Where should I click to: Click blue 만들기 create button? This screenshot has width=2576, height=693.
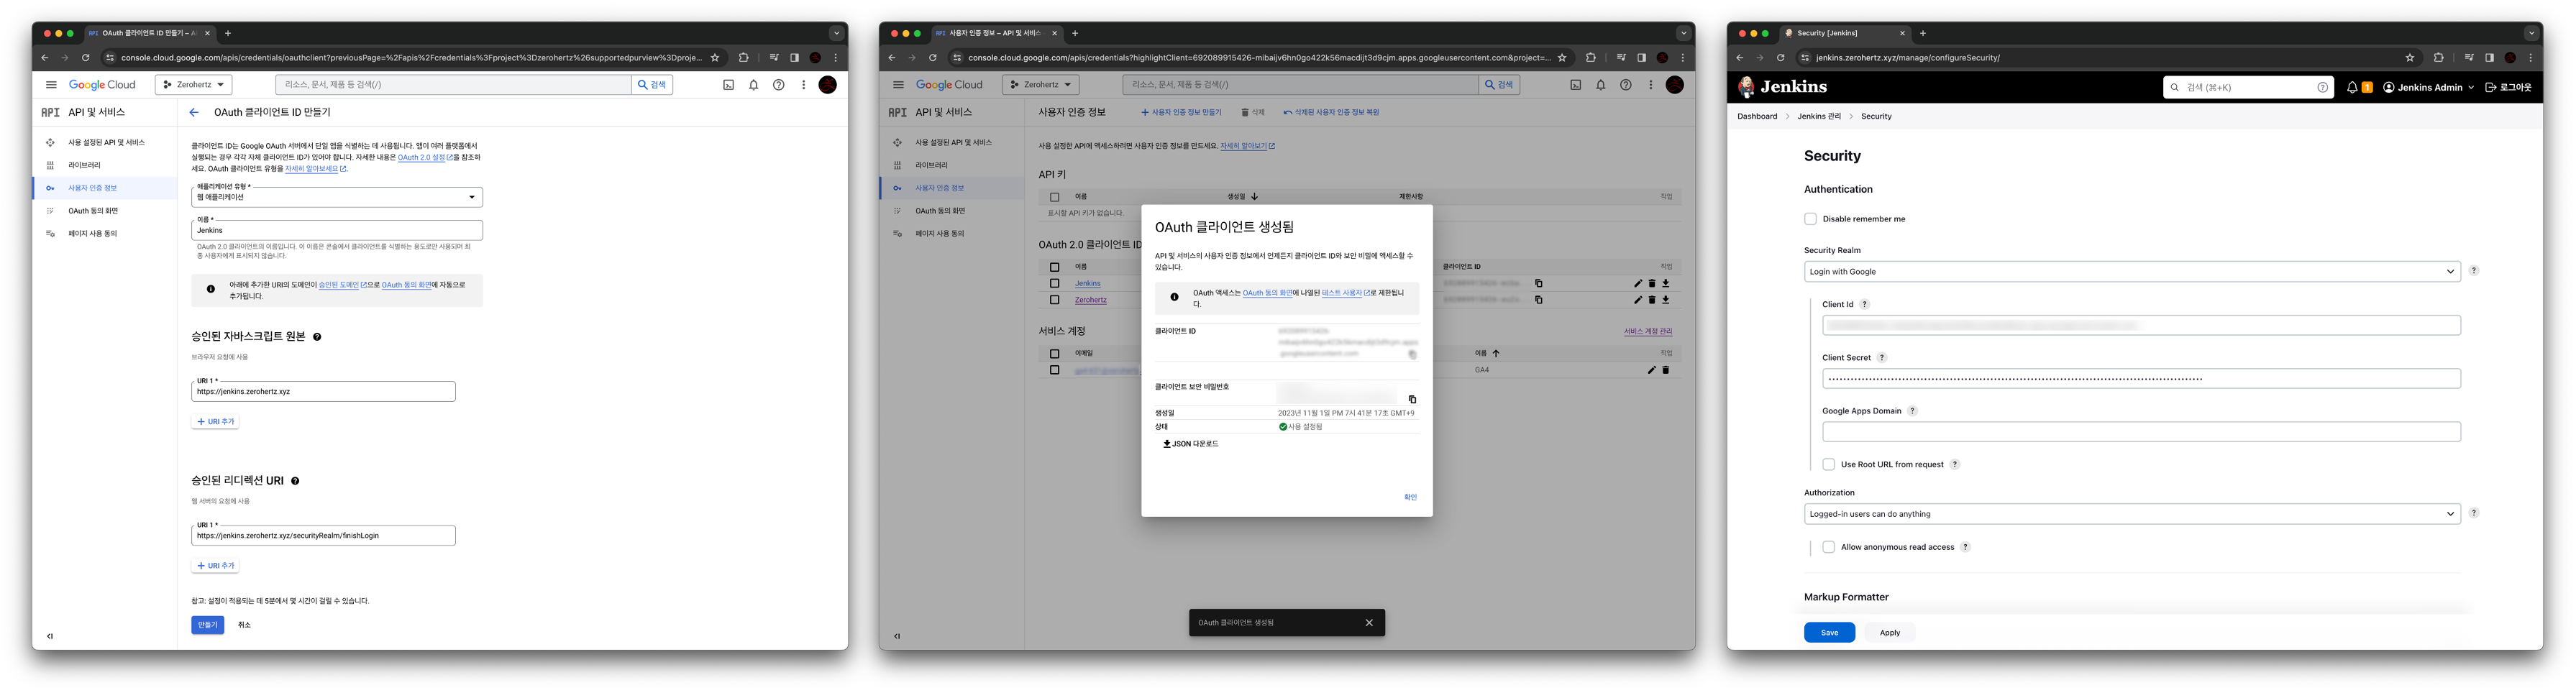[x=207, y=625]
